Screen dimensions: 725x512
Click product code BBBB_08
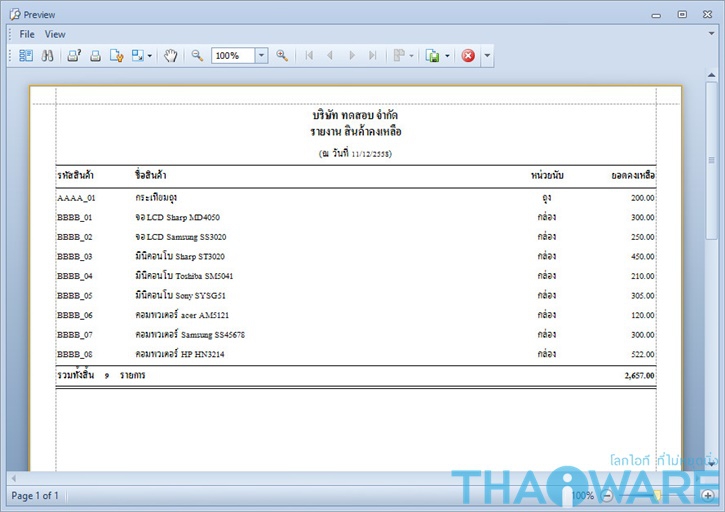tap(75, 354)
